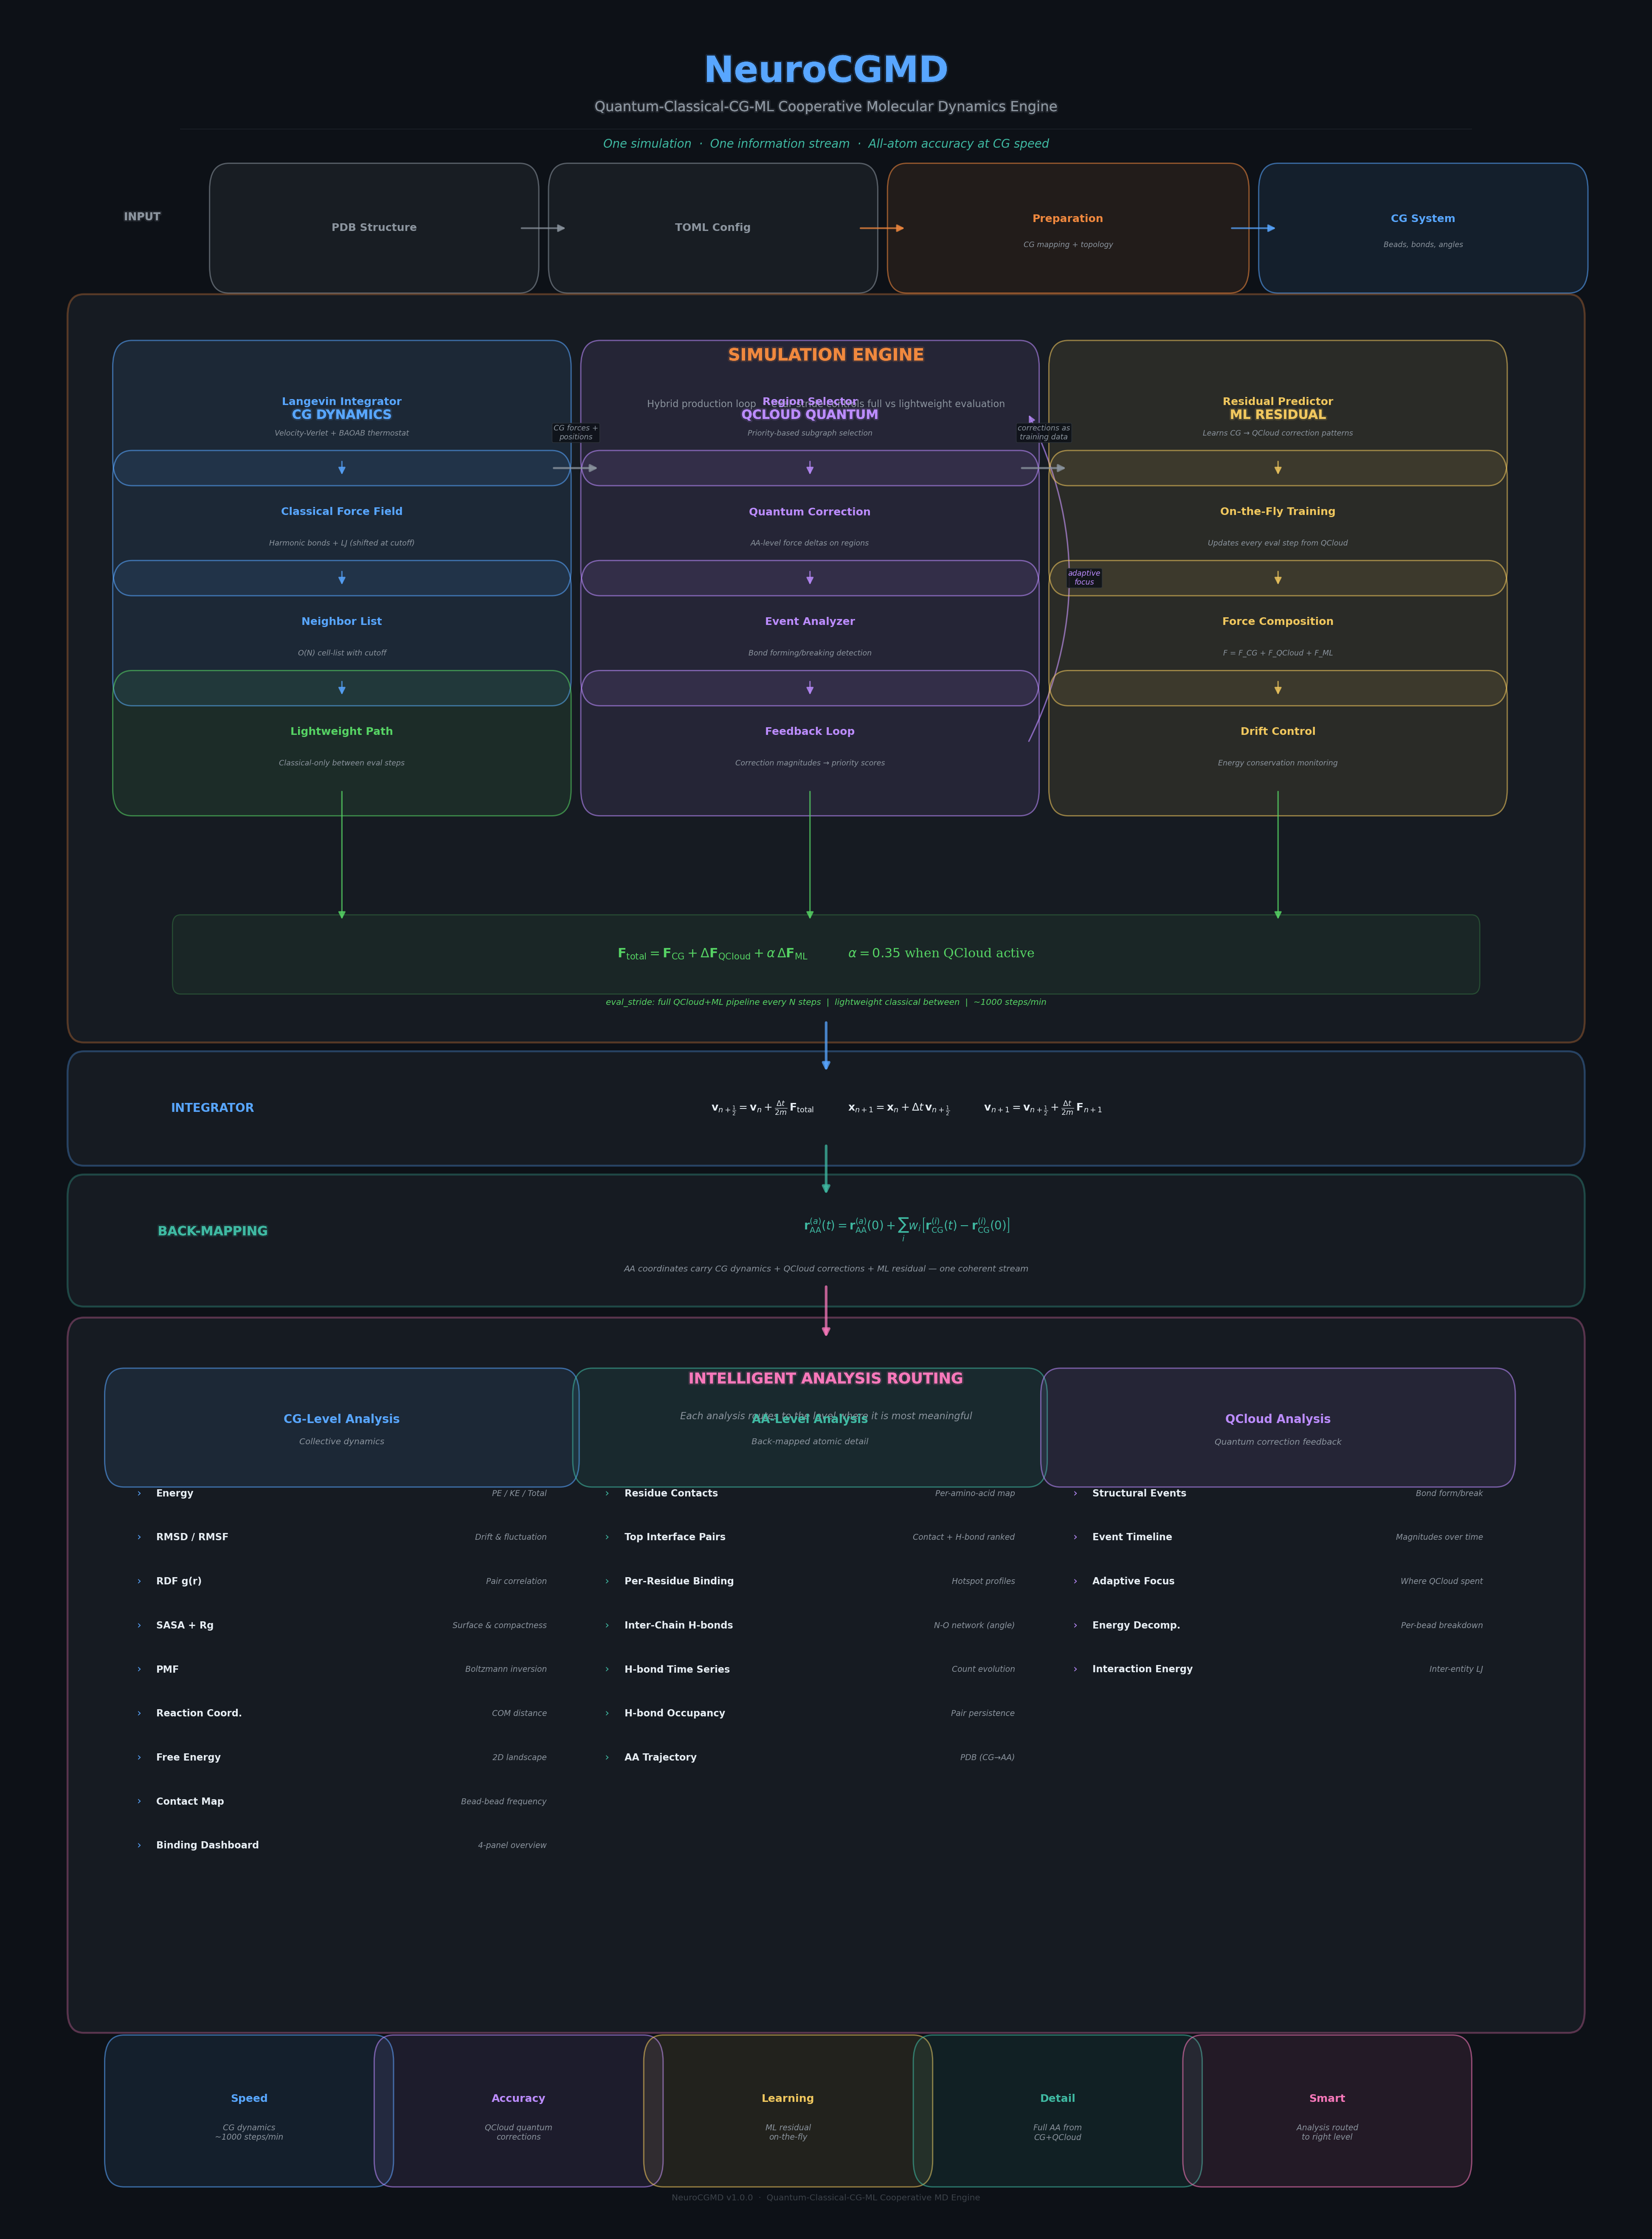Screen dimensions: 1652x2239
Task: Click the PDB Structure input box
Action: (373, 228)
